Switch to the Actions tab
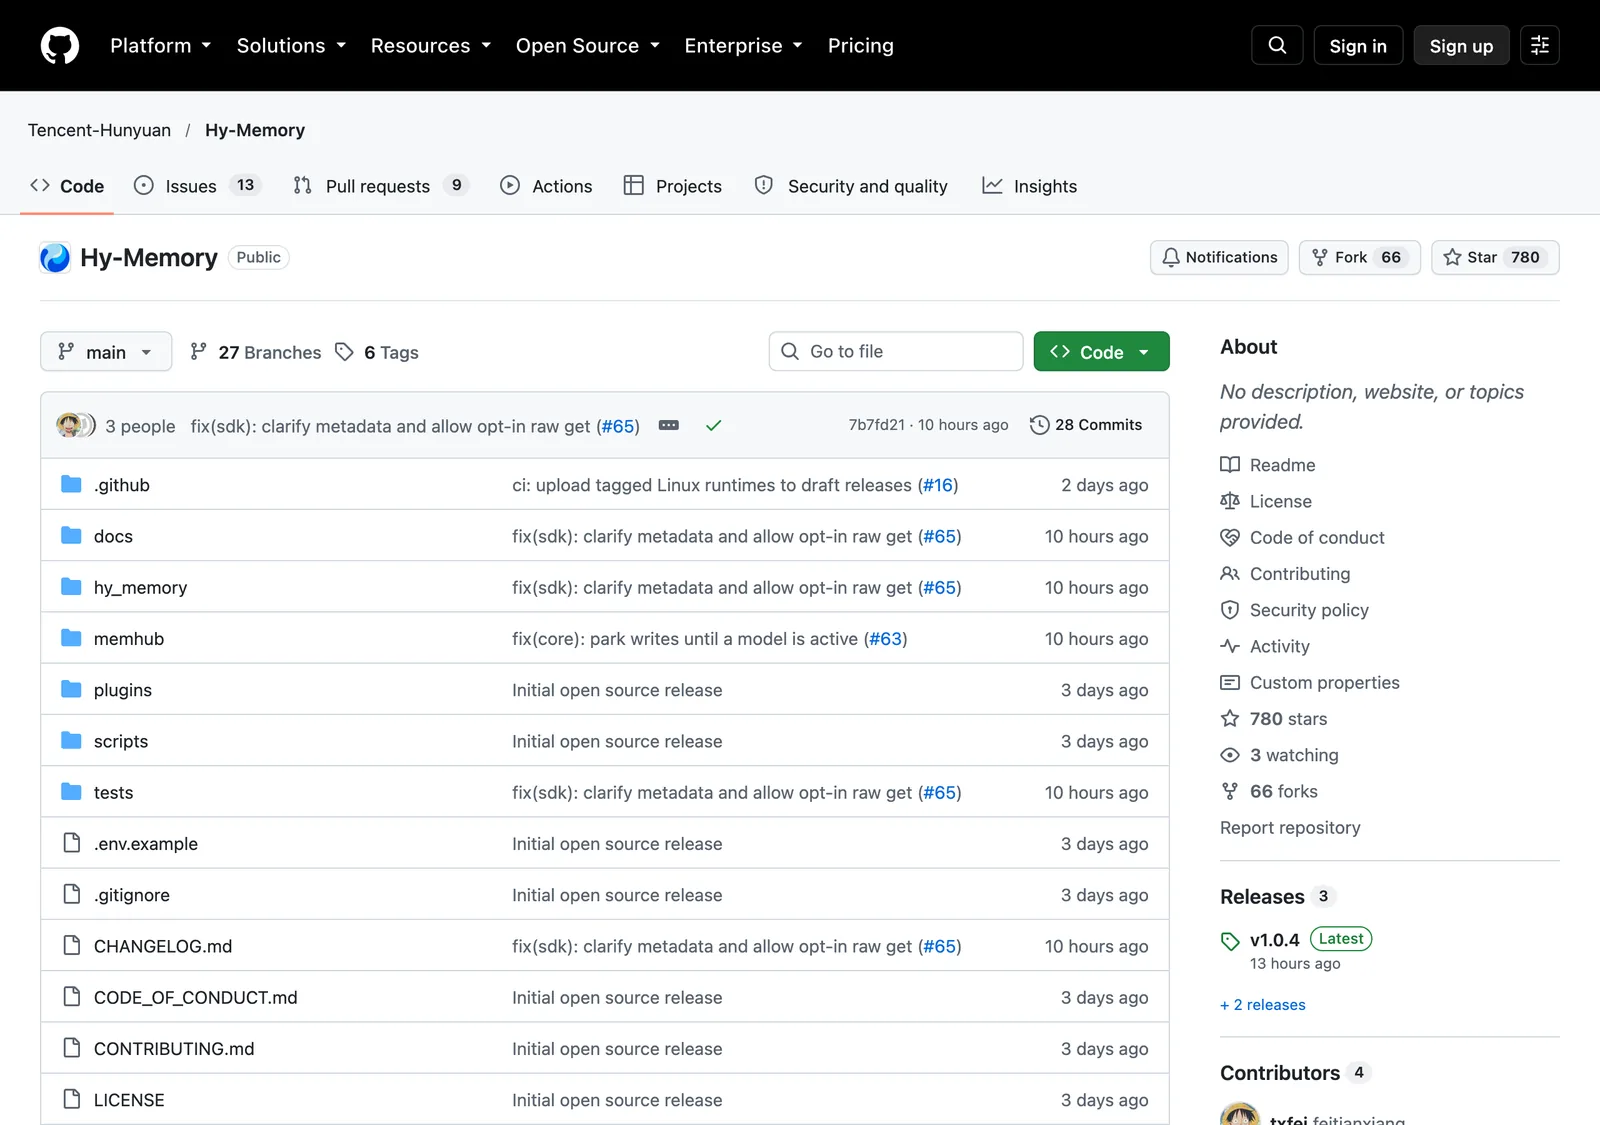Image resolution: width=1600 pixels, height=1125 pixels. pos(546,186)
